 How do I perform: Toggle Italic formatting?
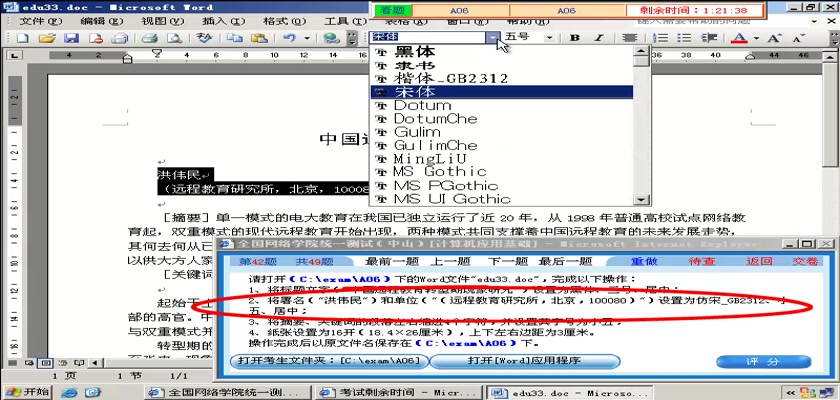pyautogui.click(x=599, y=37)
